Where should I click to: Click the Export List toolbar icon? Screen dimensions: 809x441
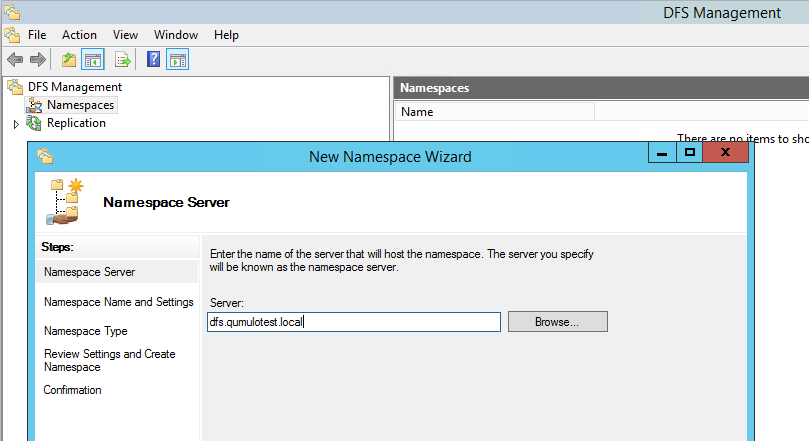[x=123, y=60]
